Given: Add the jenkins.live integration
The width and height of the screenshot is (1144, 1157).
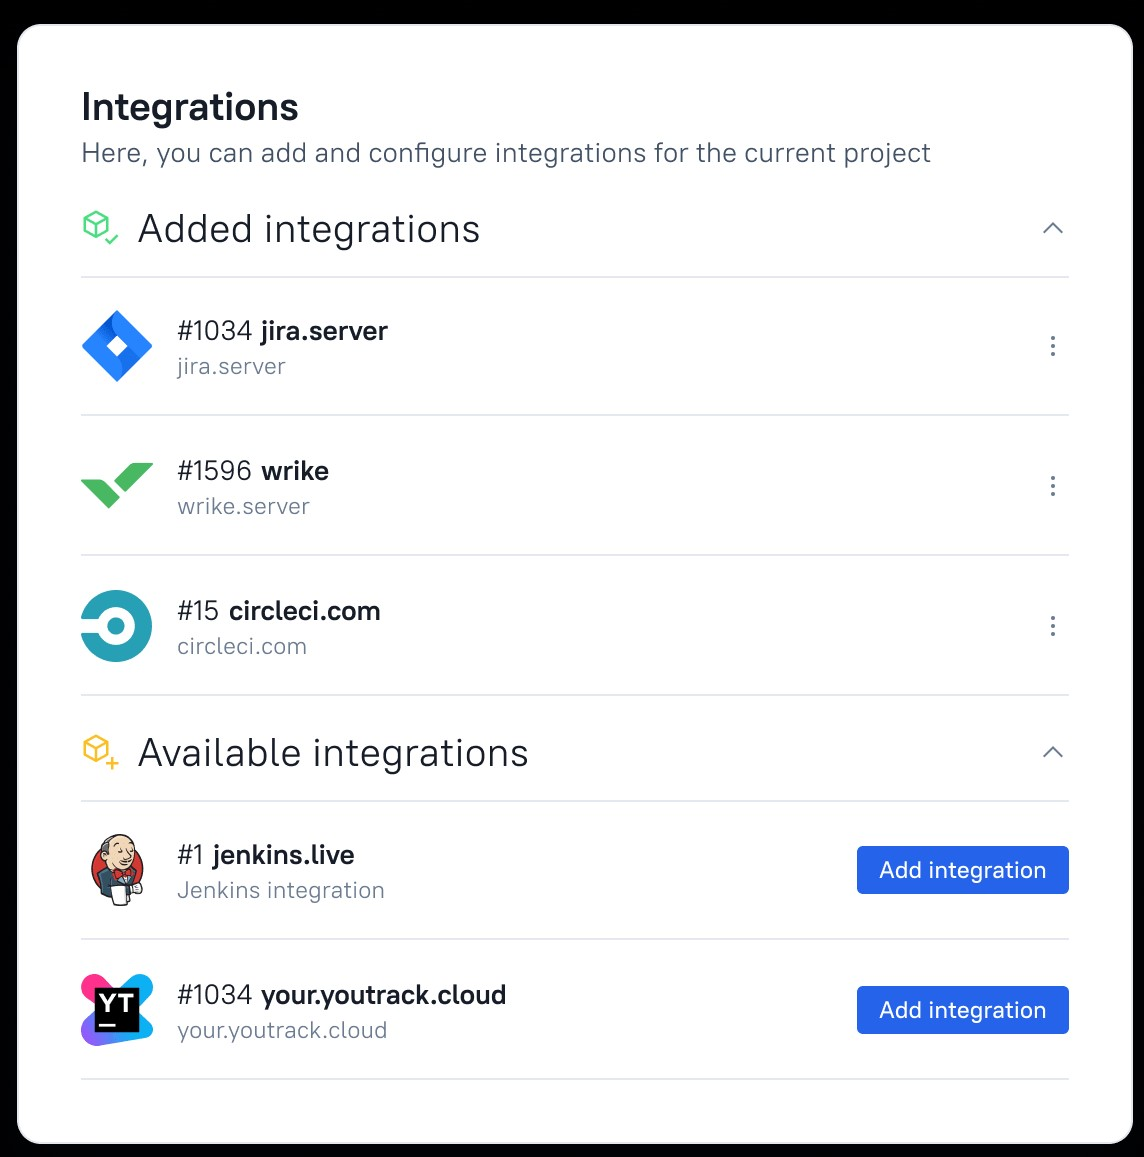Looking at the screenshot, I should (962, 870).
